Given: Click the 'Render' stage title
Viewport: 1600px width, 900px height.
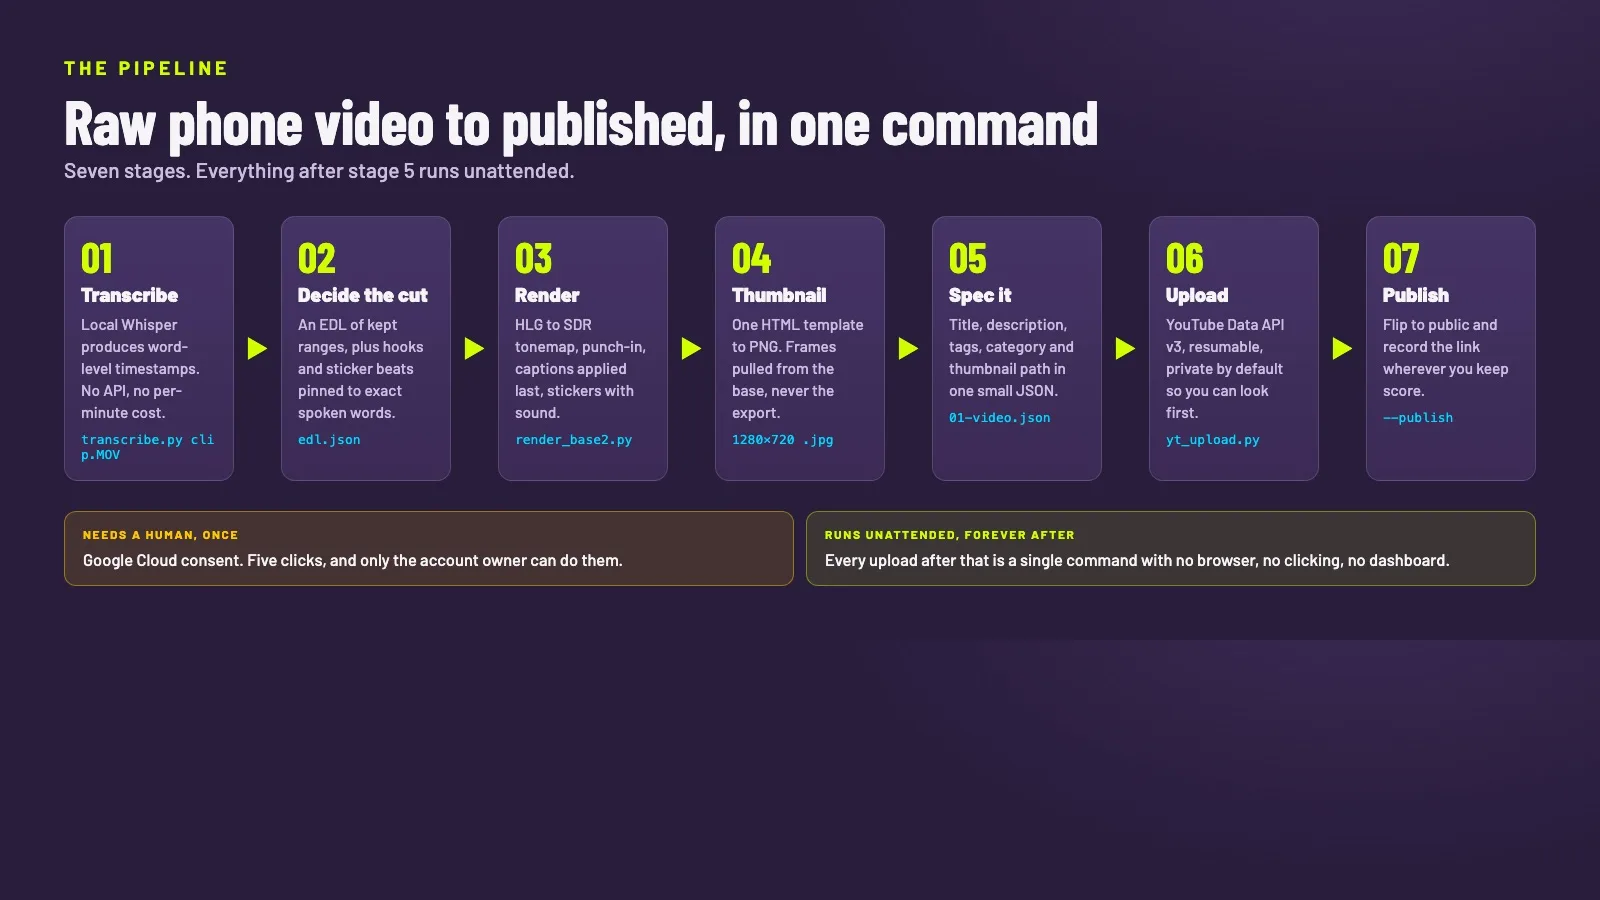Looking at the screenshot, I should point(547,295).
